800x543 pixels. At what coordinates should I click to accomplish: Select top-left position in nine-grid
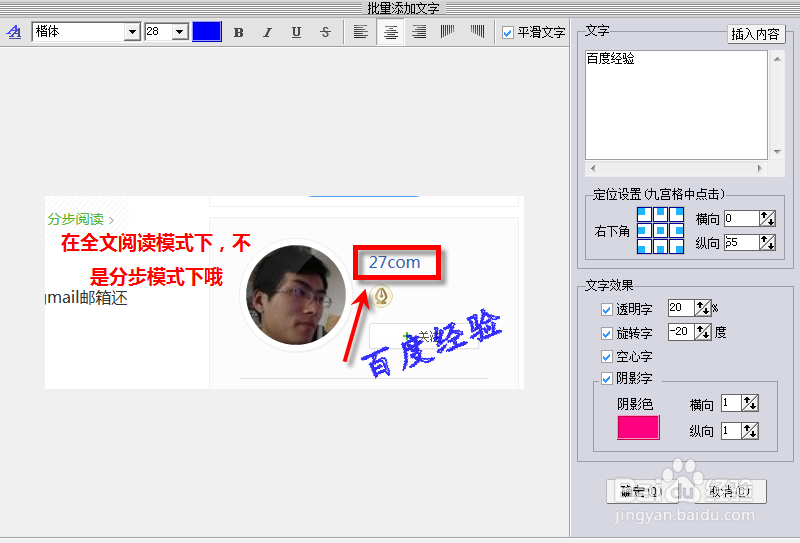click(x=644, y=214)
